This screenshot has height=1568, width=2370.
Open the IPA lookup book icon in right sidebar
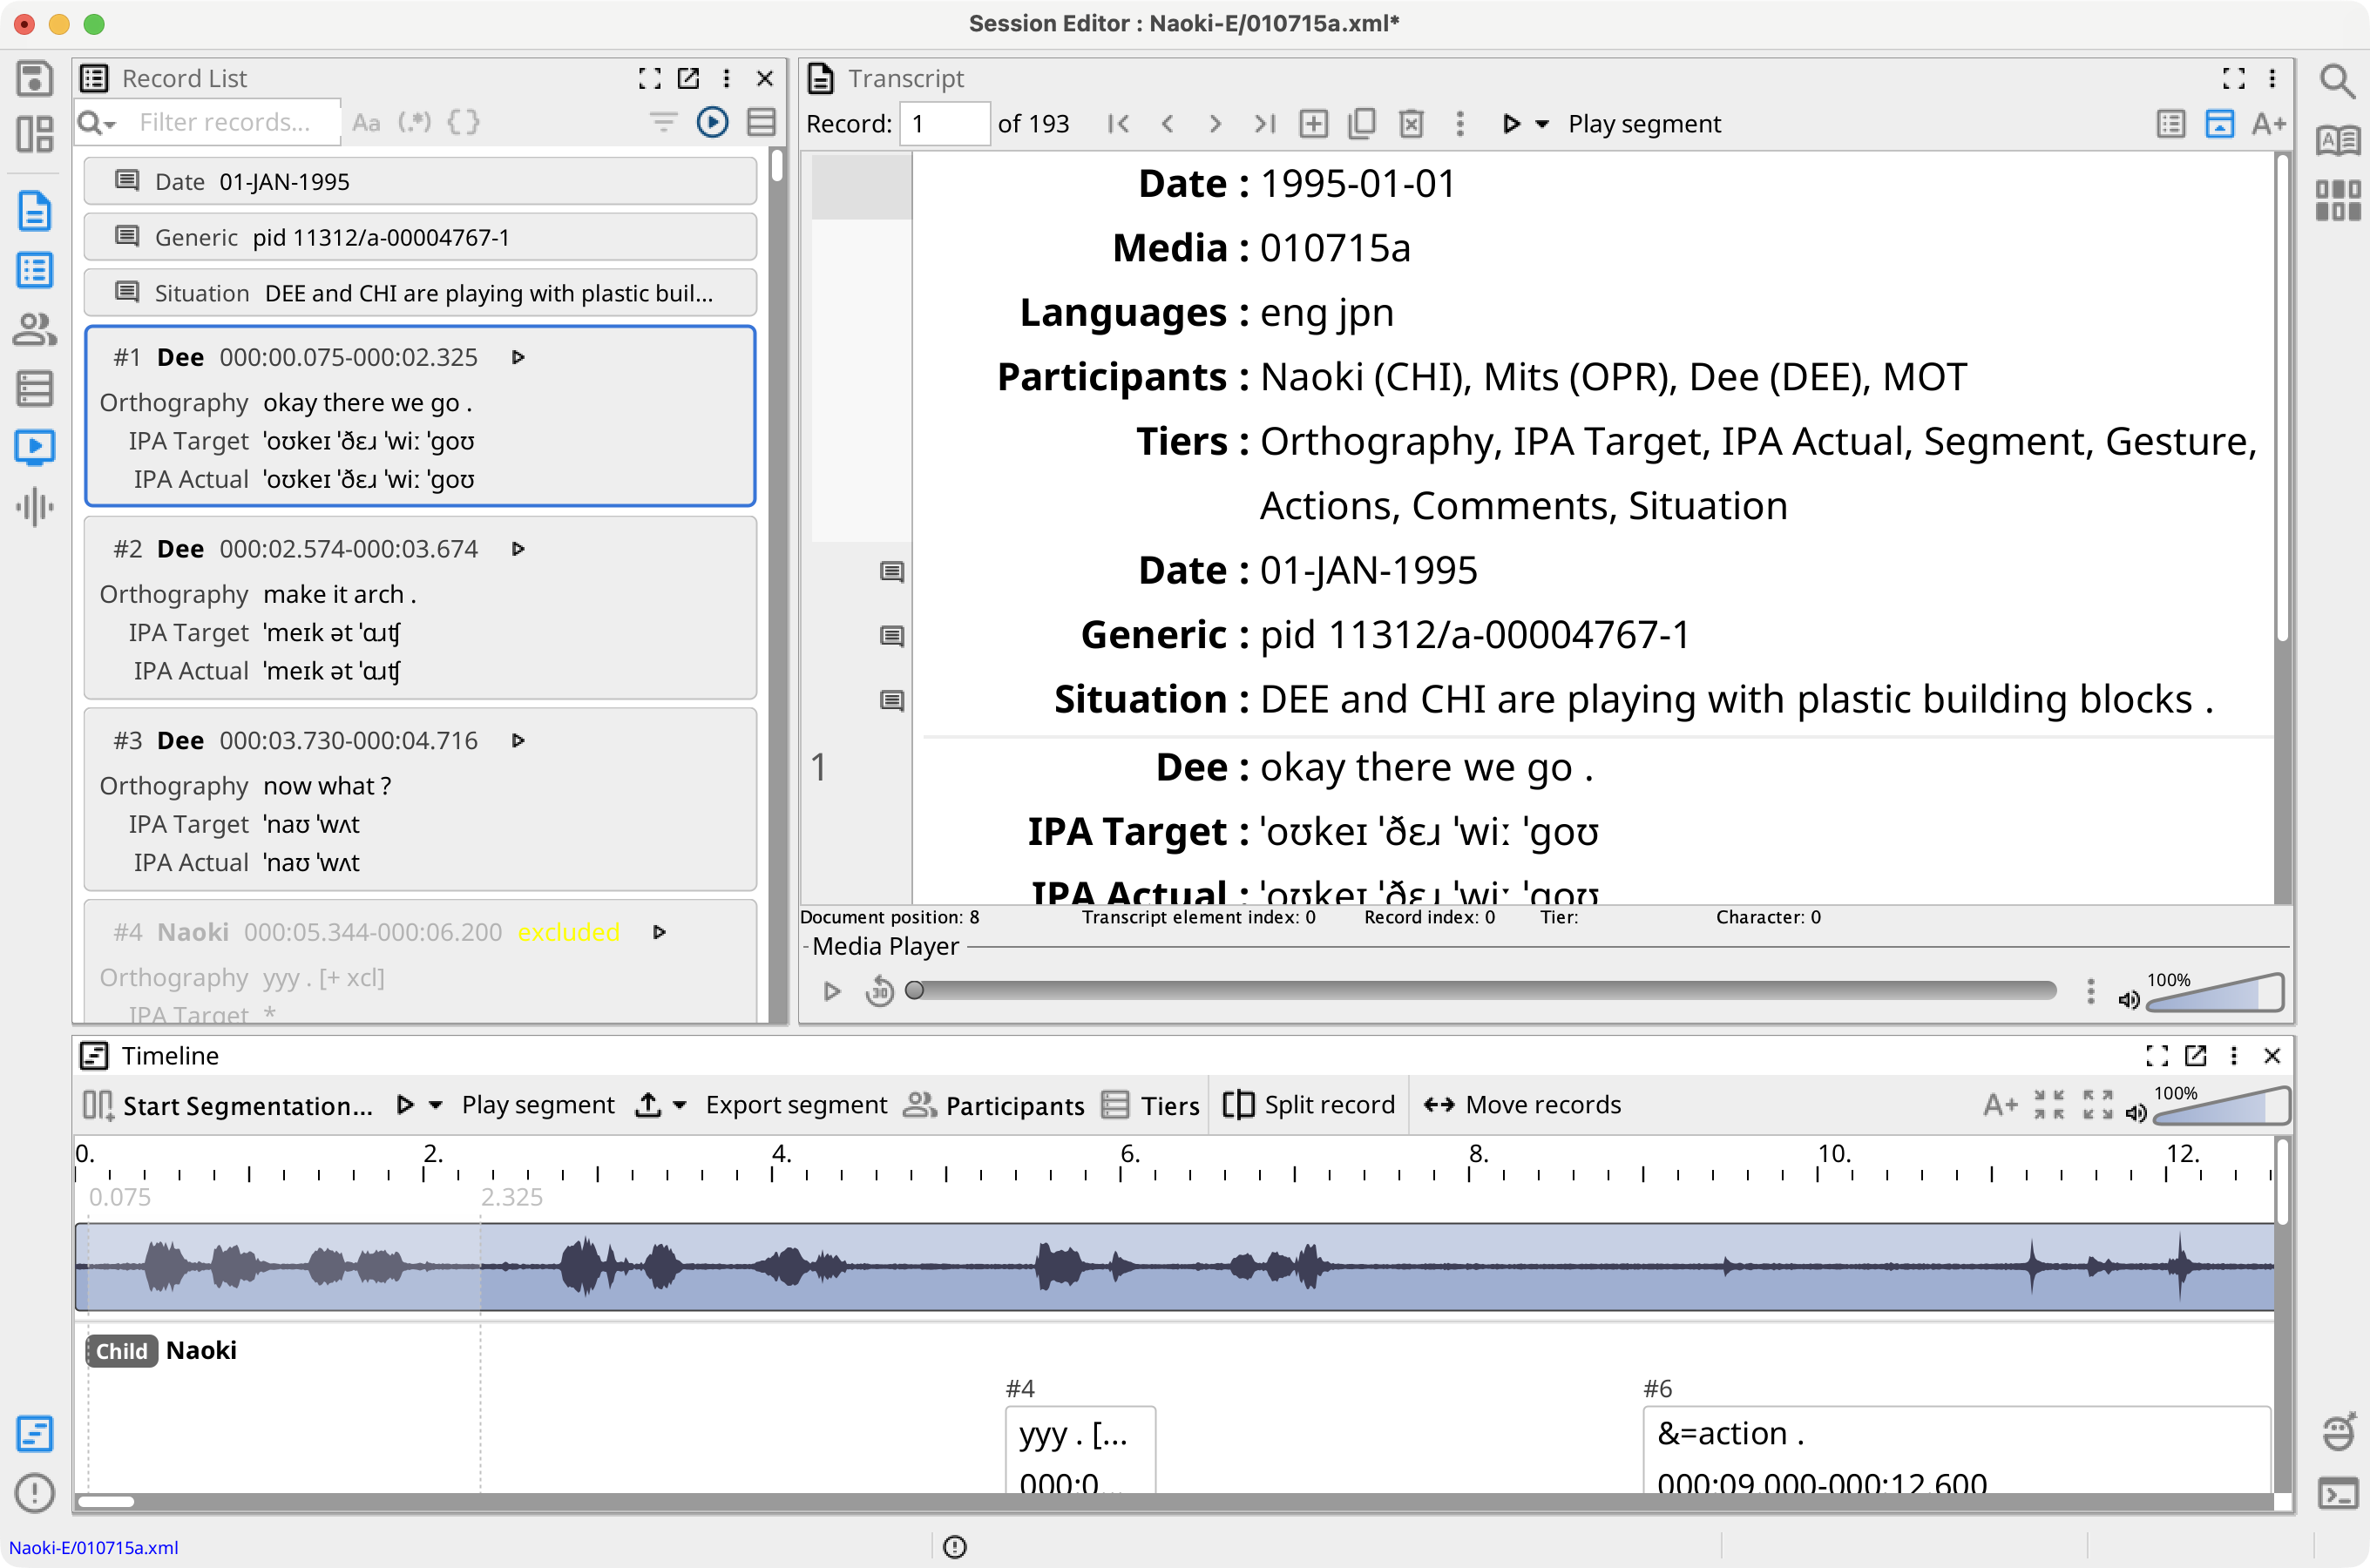click(x=2337, y=141)
